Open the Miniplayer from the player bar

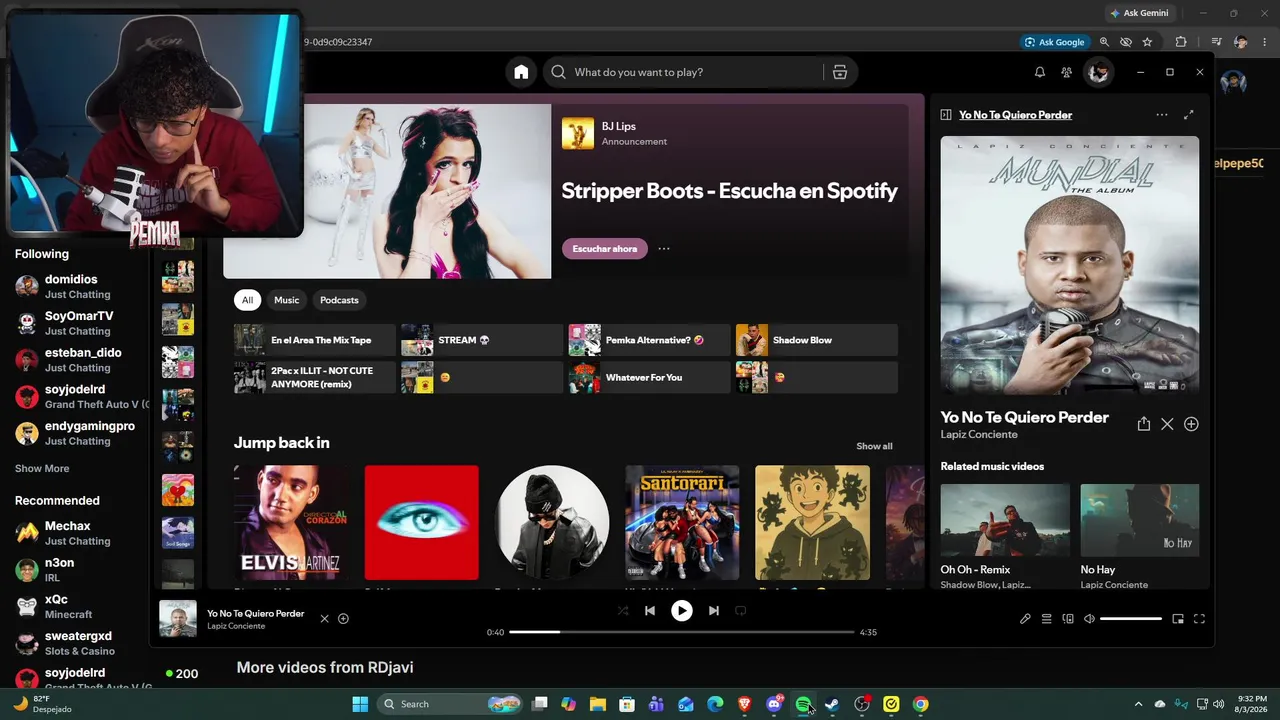[x=1178, y=619]
